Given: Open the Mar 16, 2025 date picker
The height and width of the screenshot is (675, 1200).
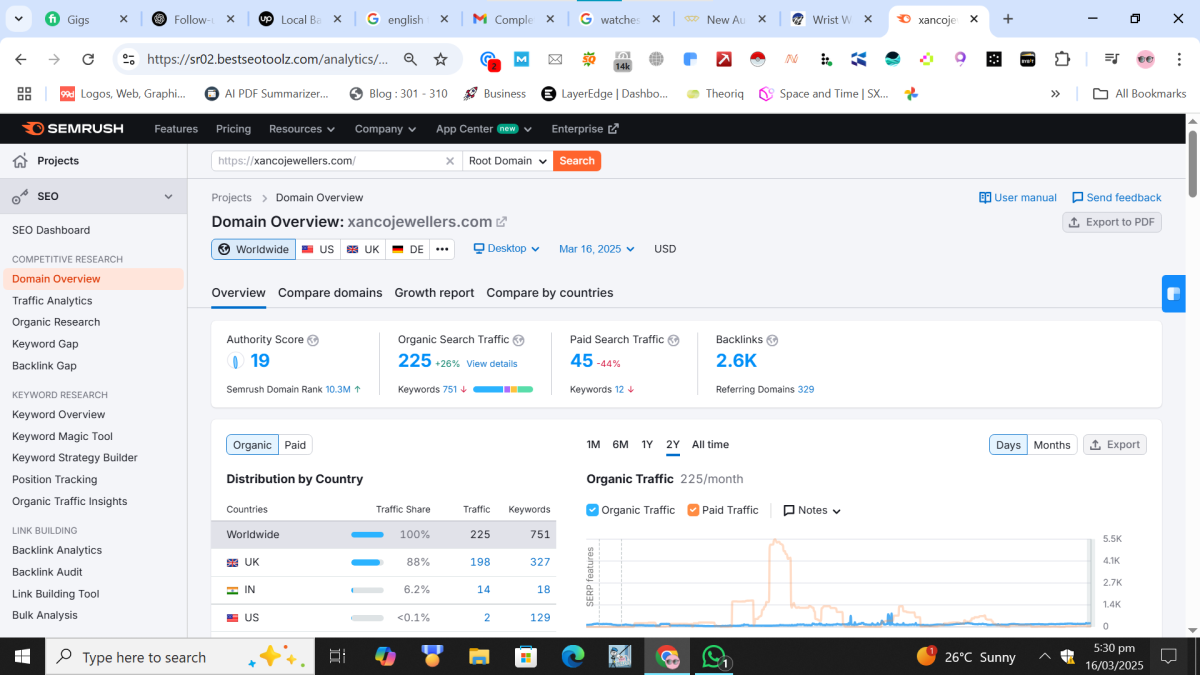Looking at the screenshot, I should tap(596, 249).
